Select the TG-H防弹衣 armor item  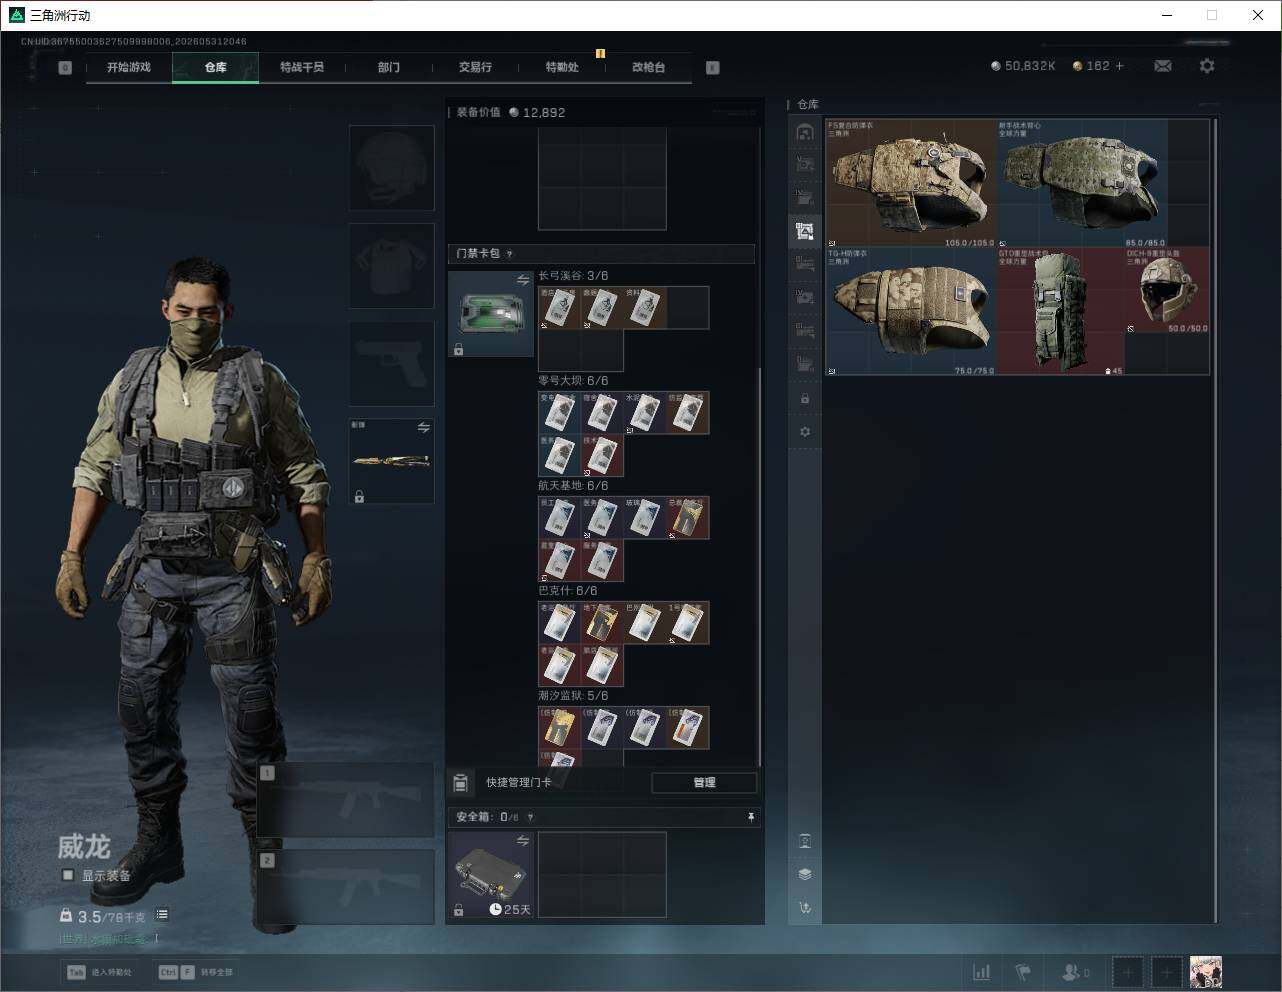(911, 312)
